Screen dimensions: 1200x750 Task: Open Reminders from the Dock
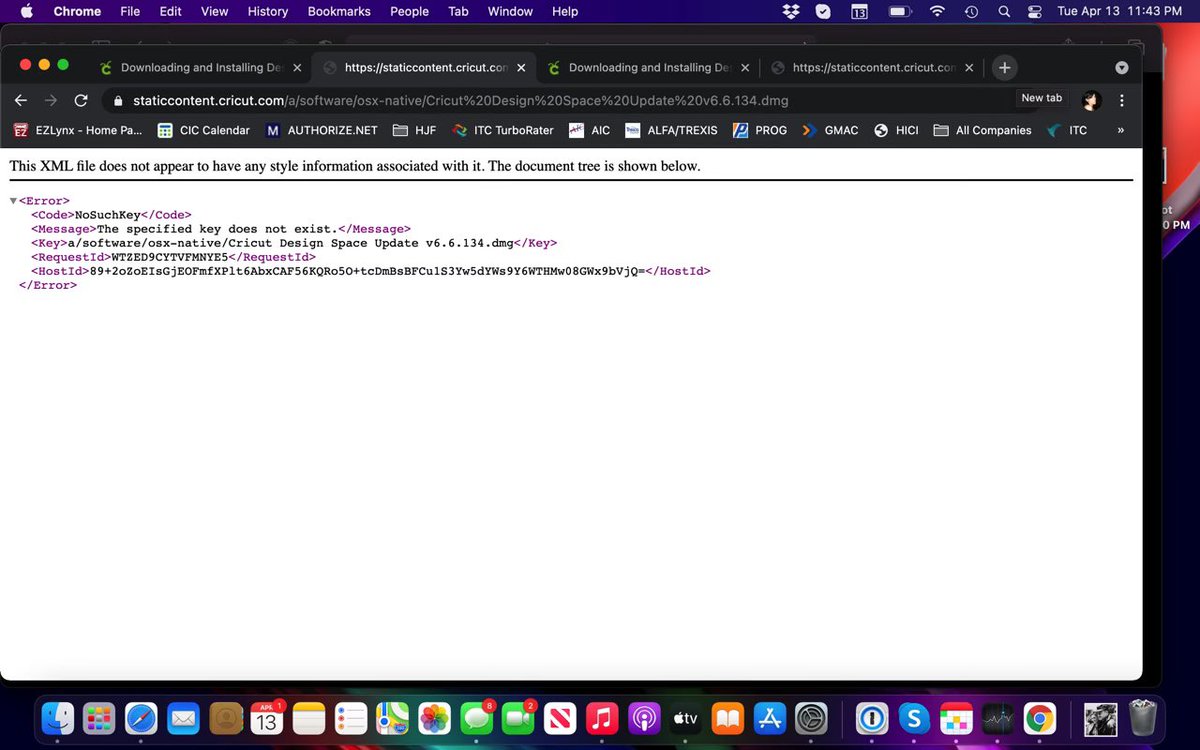coord(352,718)
